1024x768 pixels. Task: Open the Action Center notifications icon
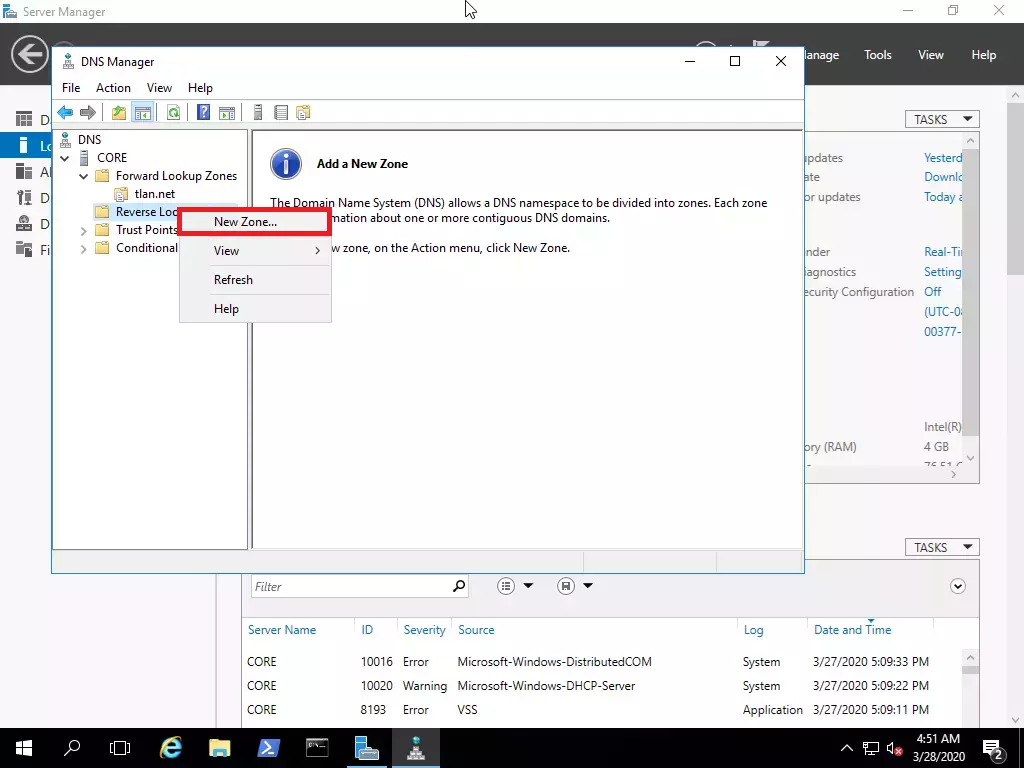click(x=993, y=748)
